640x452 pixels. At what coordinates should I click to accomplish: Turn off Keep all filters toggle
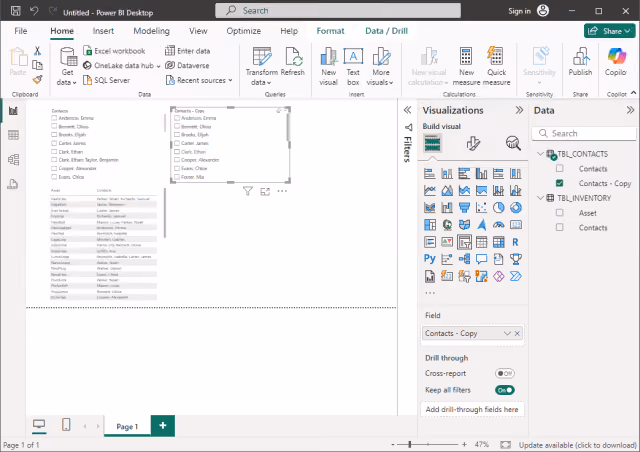pyautogui.click(x=504, y=390)
